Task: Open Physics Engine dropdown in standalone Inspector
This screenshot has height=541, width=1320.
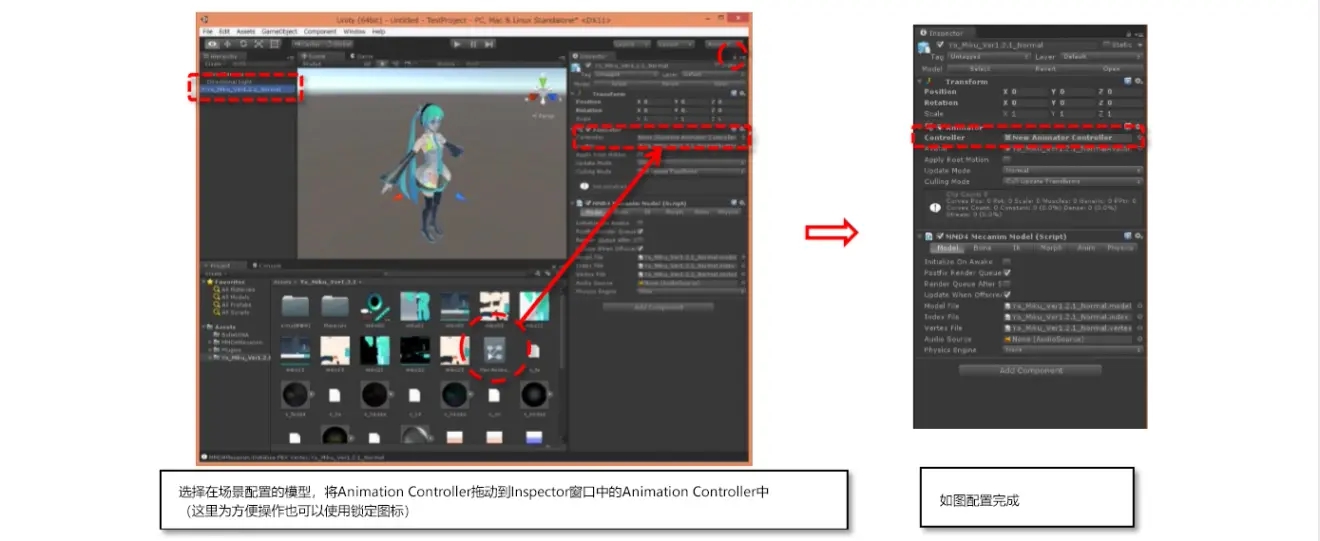Action: tap(1073, 350)
